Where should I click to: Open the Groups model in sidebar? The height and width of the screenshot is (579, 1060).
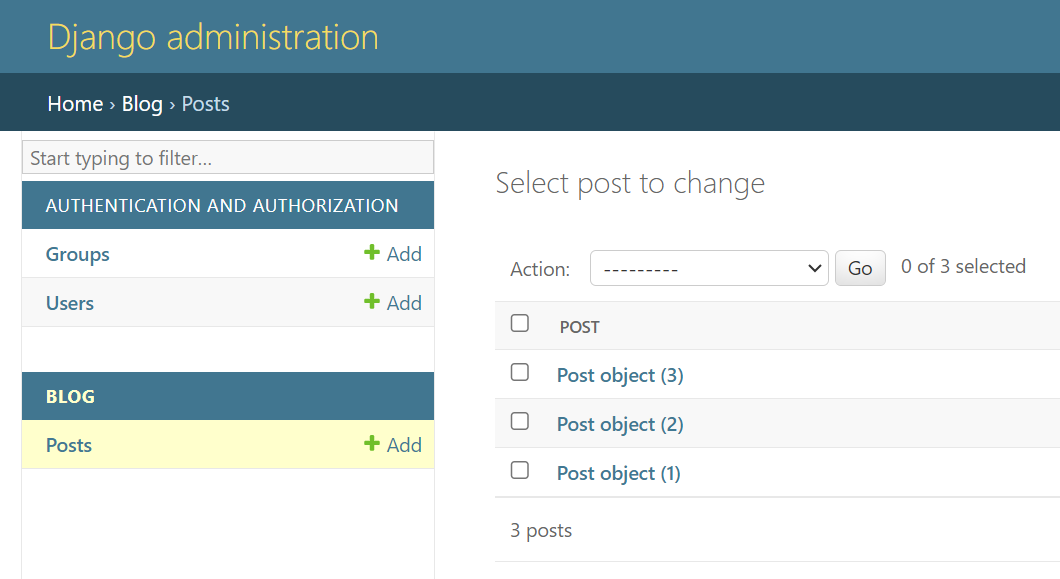(x=78, y=254)
